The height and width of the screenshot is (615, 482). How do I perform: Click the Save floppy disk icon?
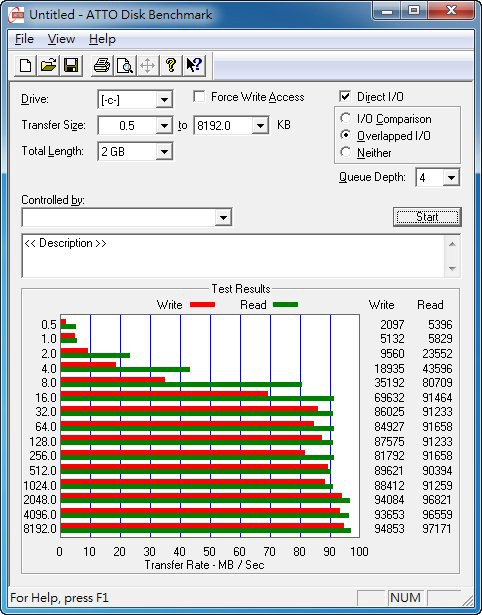[x=71, y=65]
